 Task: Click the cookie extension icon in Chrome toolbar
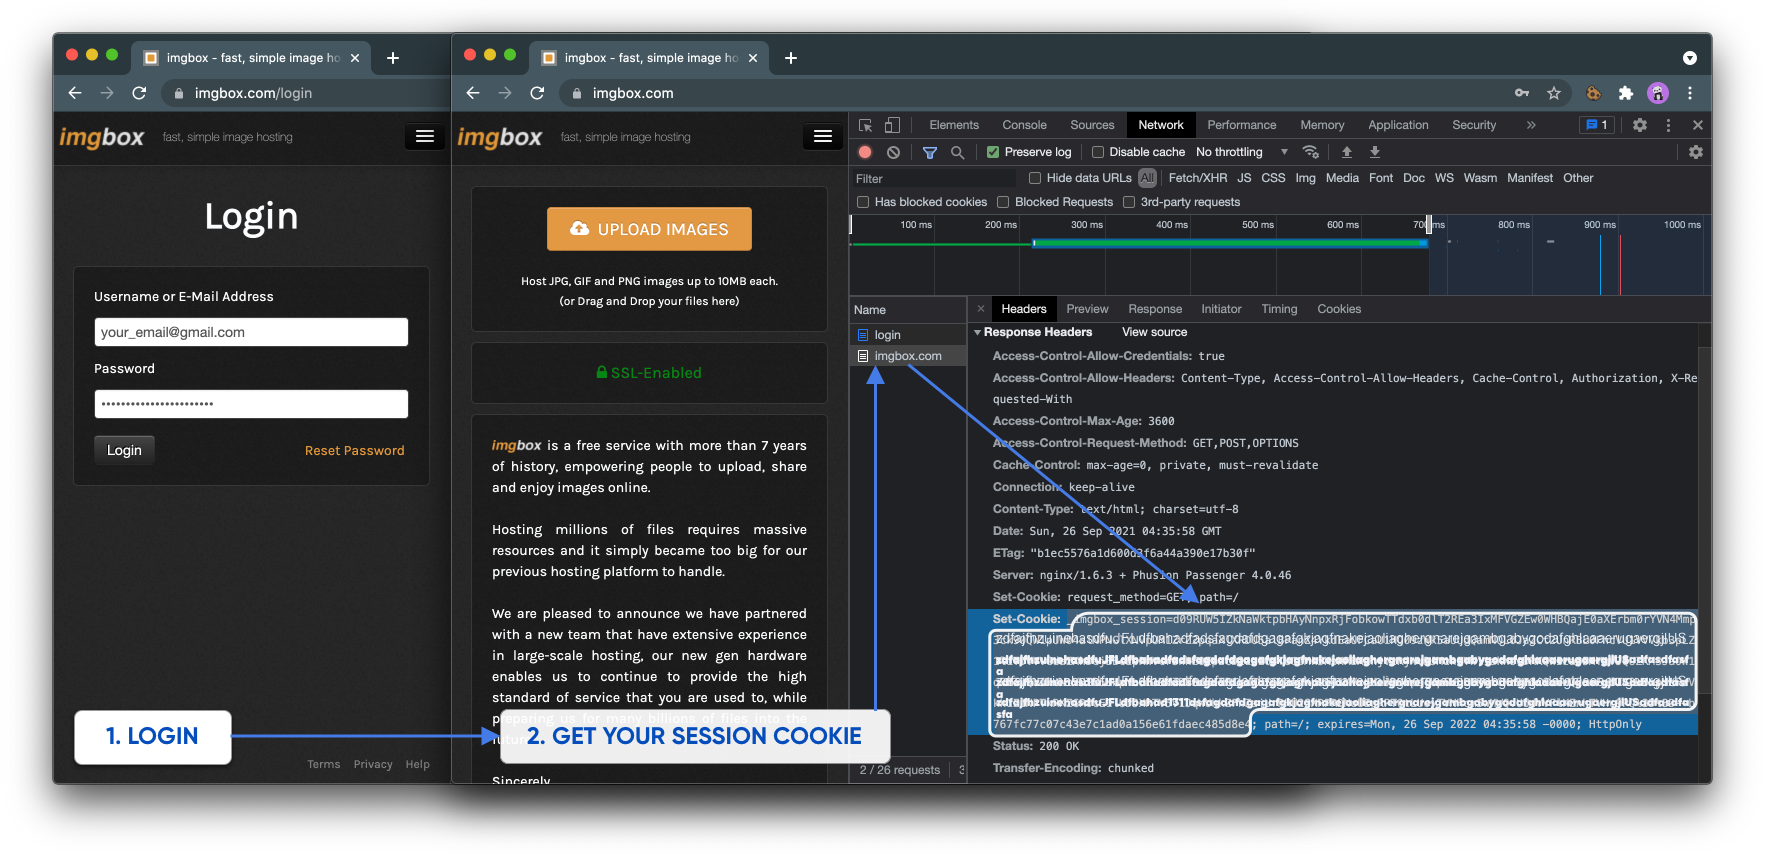1594,93
